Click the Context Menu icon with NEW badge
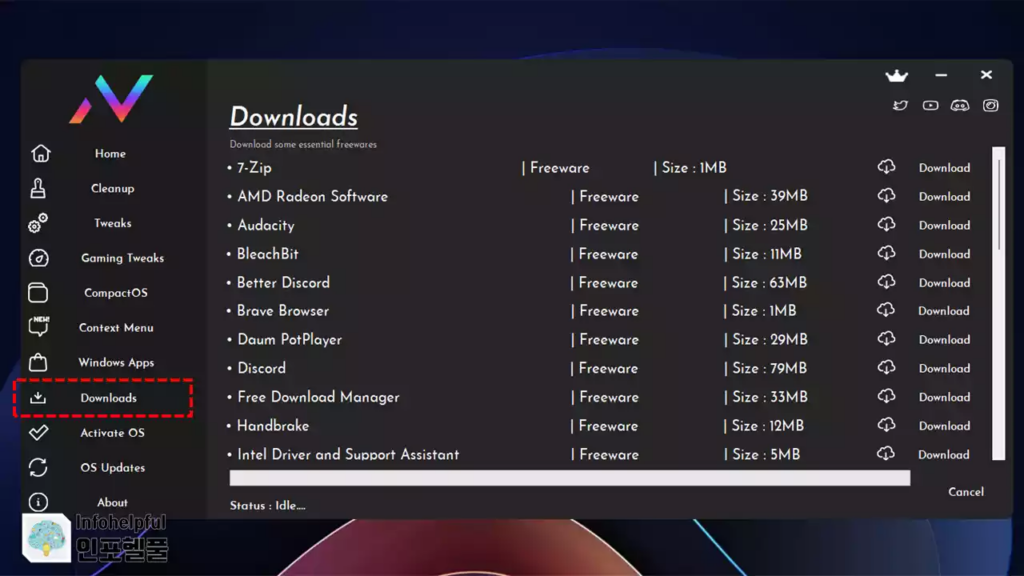The width and height of the screenshot is (1024, 576). (x=39, y=327)
